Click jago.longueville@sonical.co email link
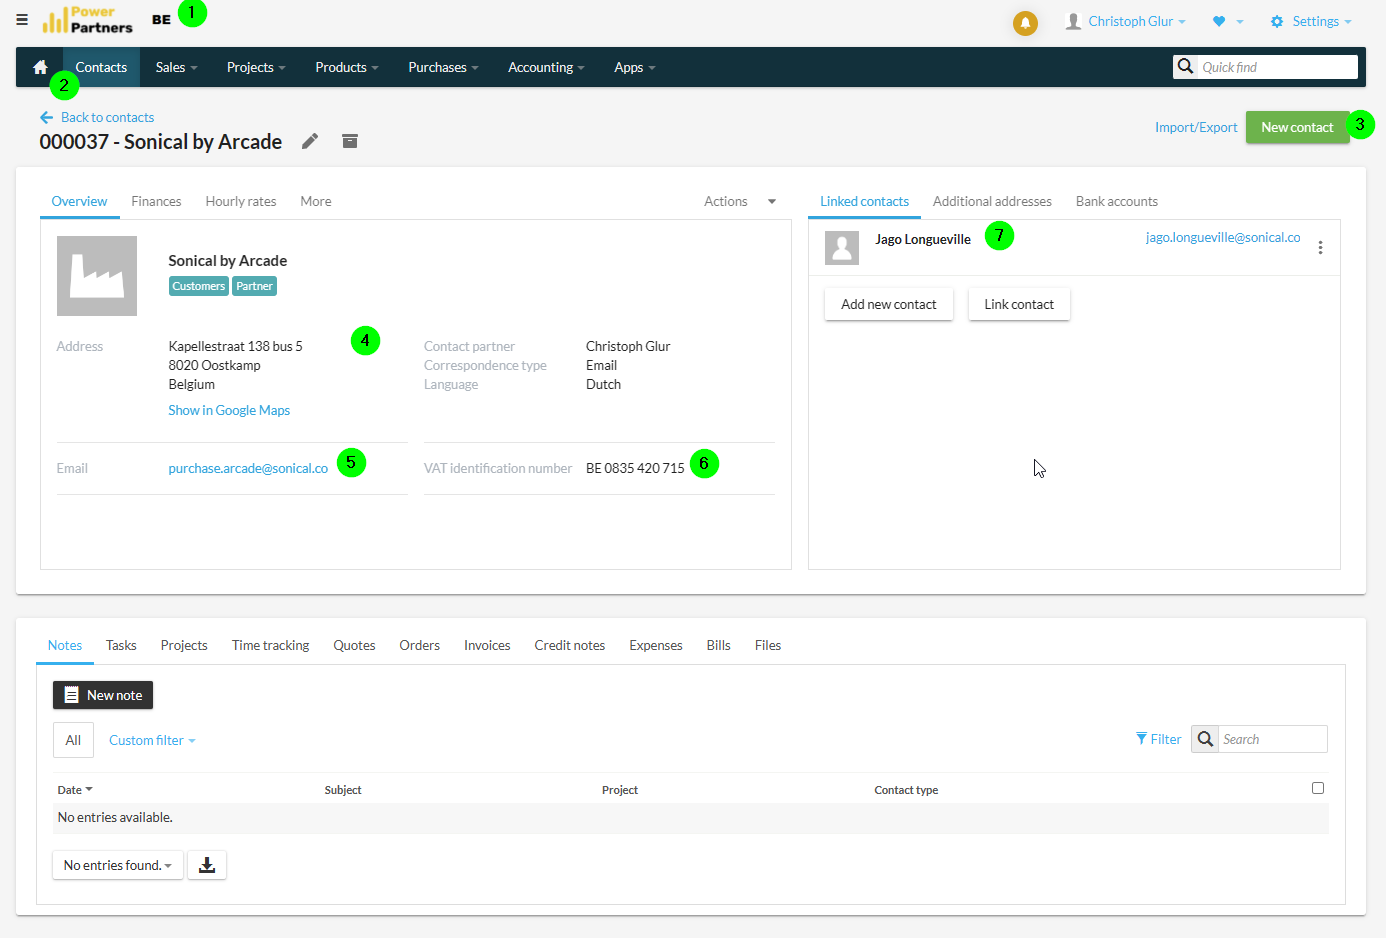The height and width of the screenshot is (938, 1386). 1223,237
